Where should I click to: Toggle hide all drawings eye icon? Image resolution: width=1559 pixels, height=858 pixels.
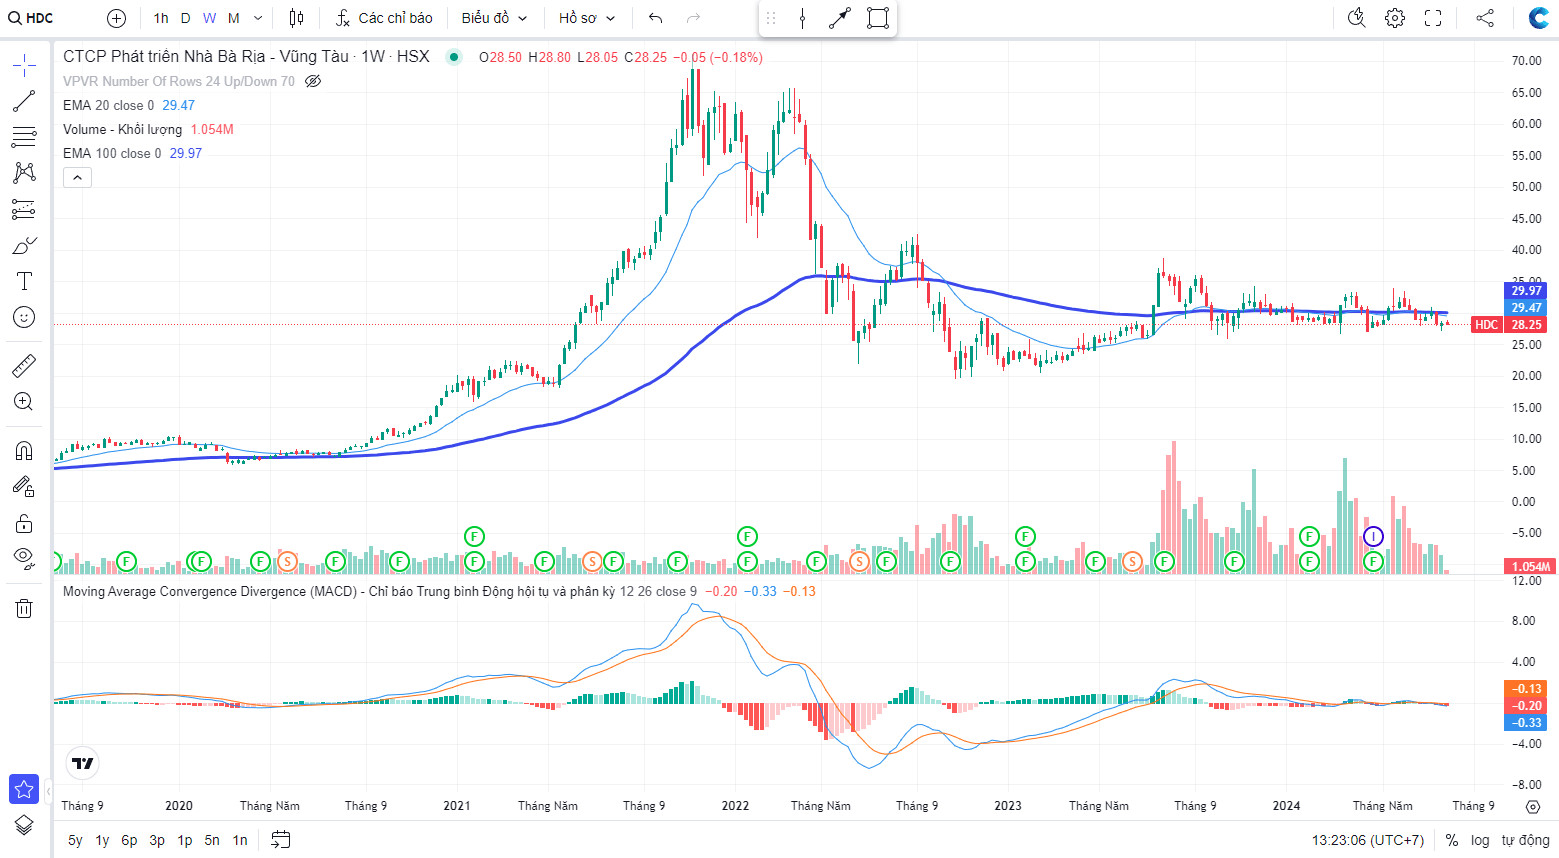coord(24,558)
